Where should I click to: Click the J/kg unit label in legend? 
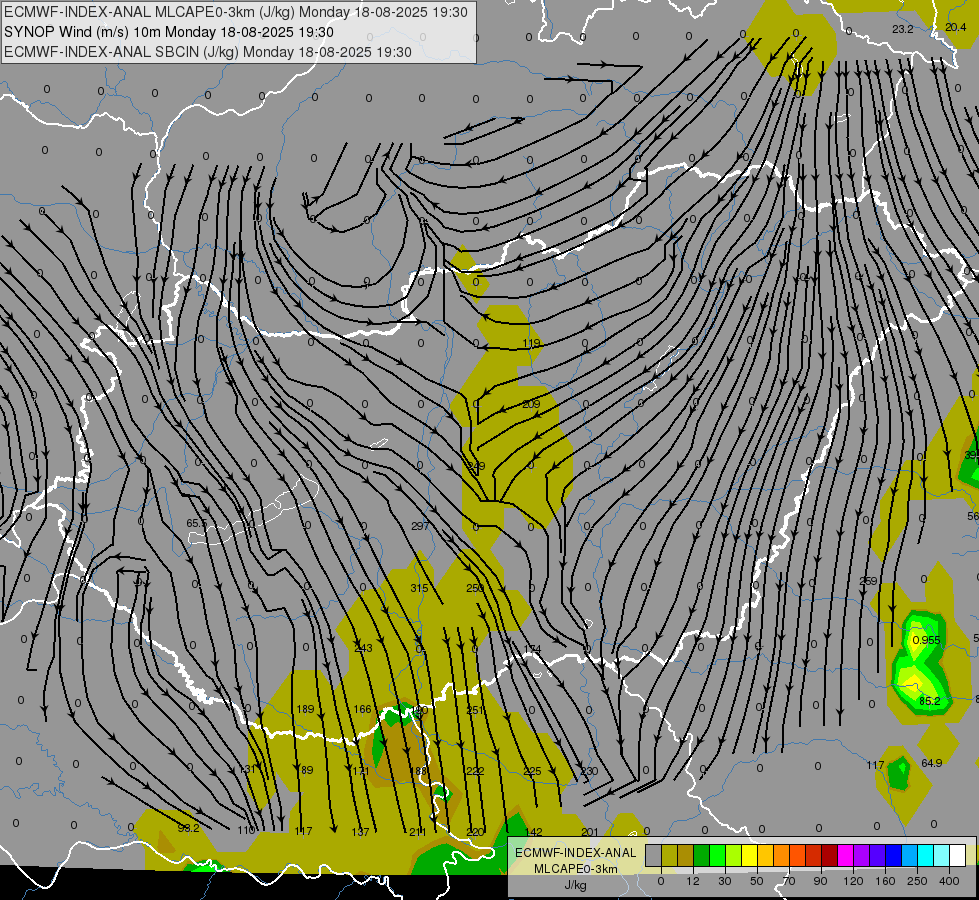[575, 885]
